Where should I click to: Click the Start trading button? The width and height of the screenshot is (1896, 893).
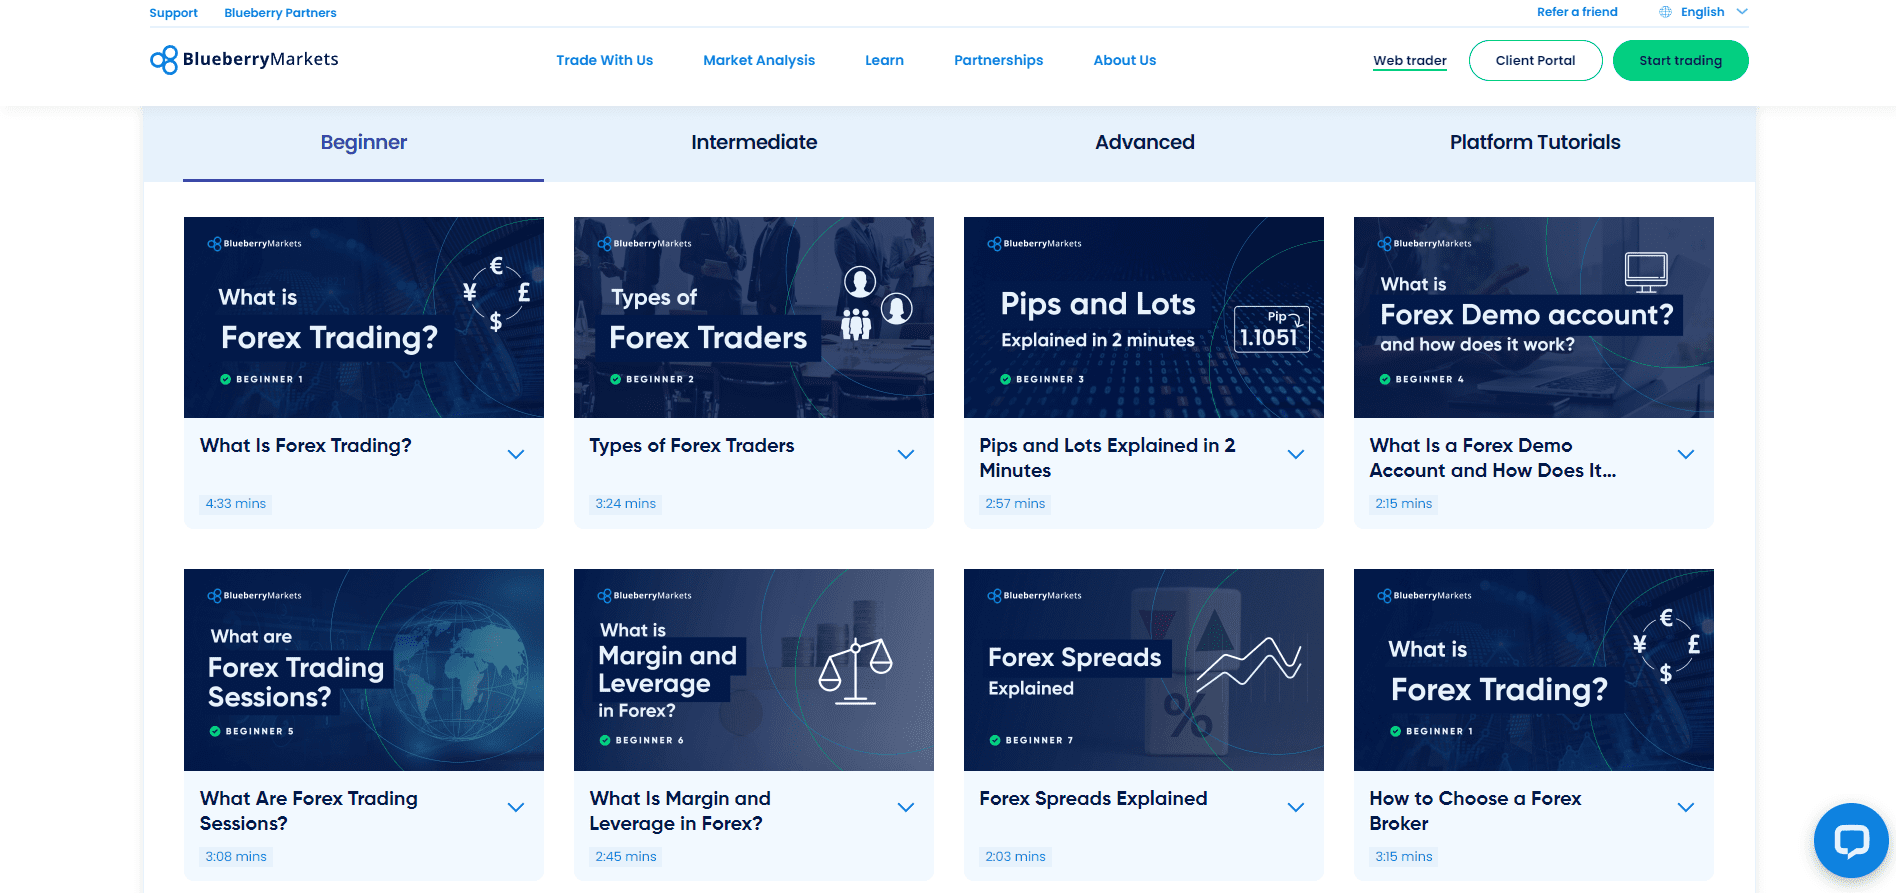point(1680,61)
